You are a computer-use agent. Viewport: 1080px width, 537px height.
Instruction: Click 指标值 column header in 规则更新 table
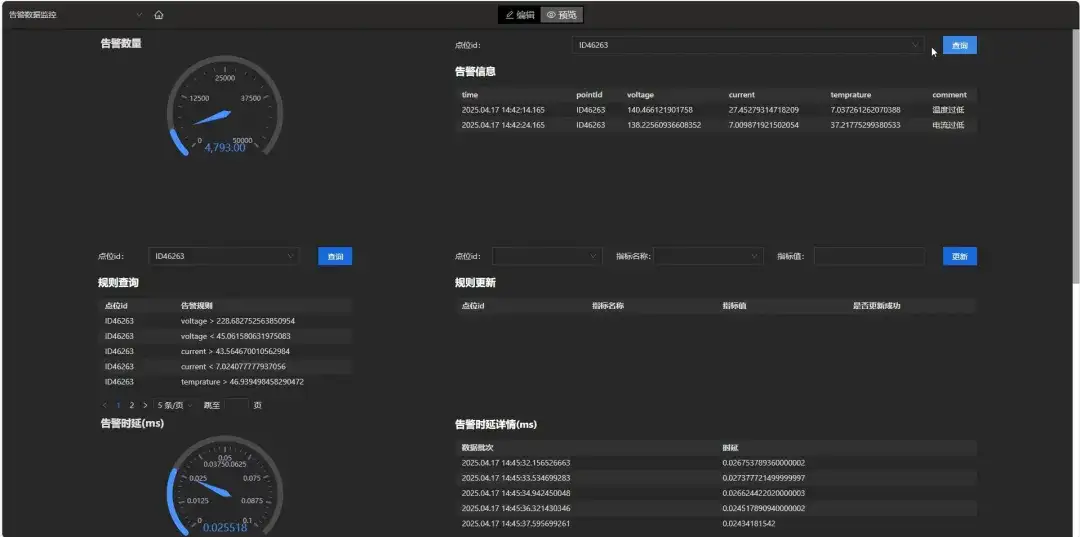[734, 306]
